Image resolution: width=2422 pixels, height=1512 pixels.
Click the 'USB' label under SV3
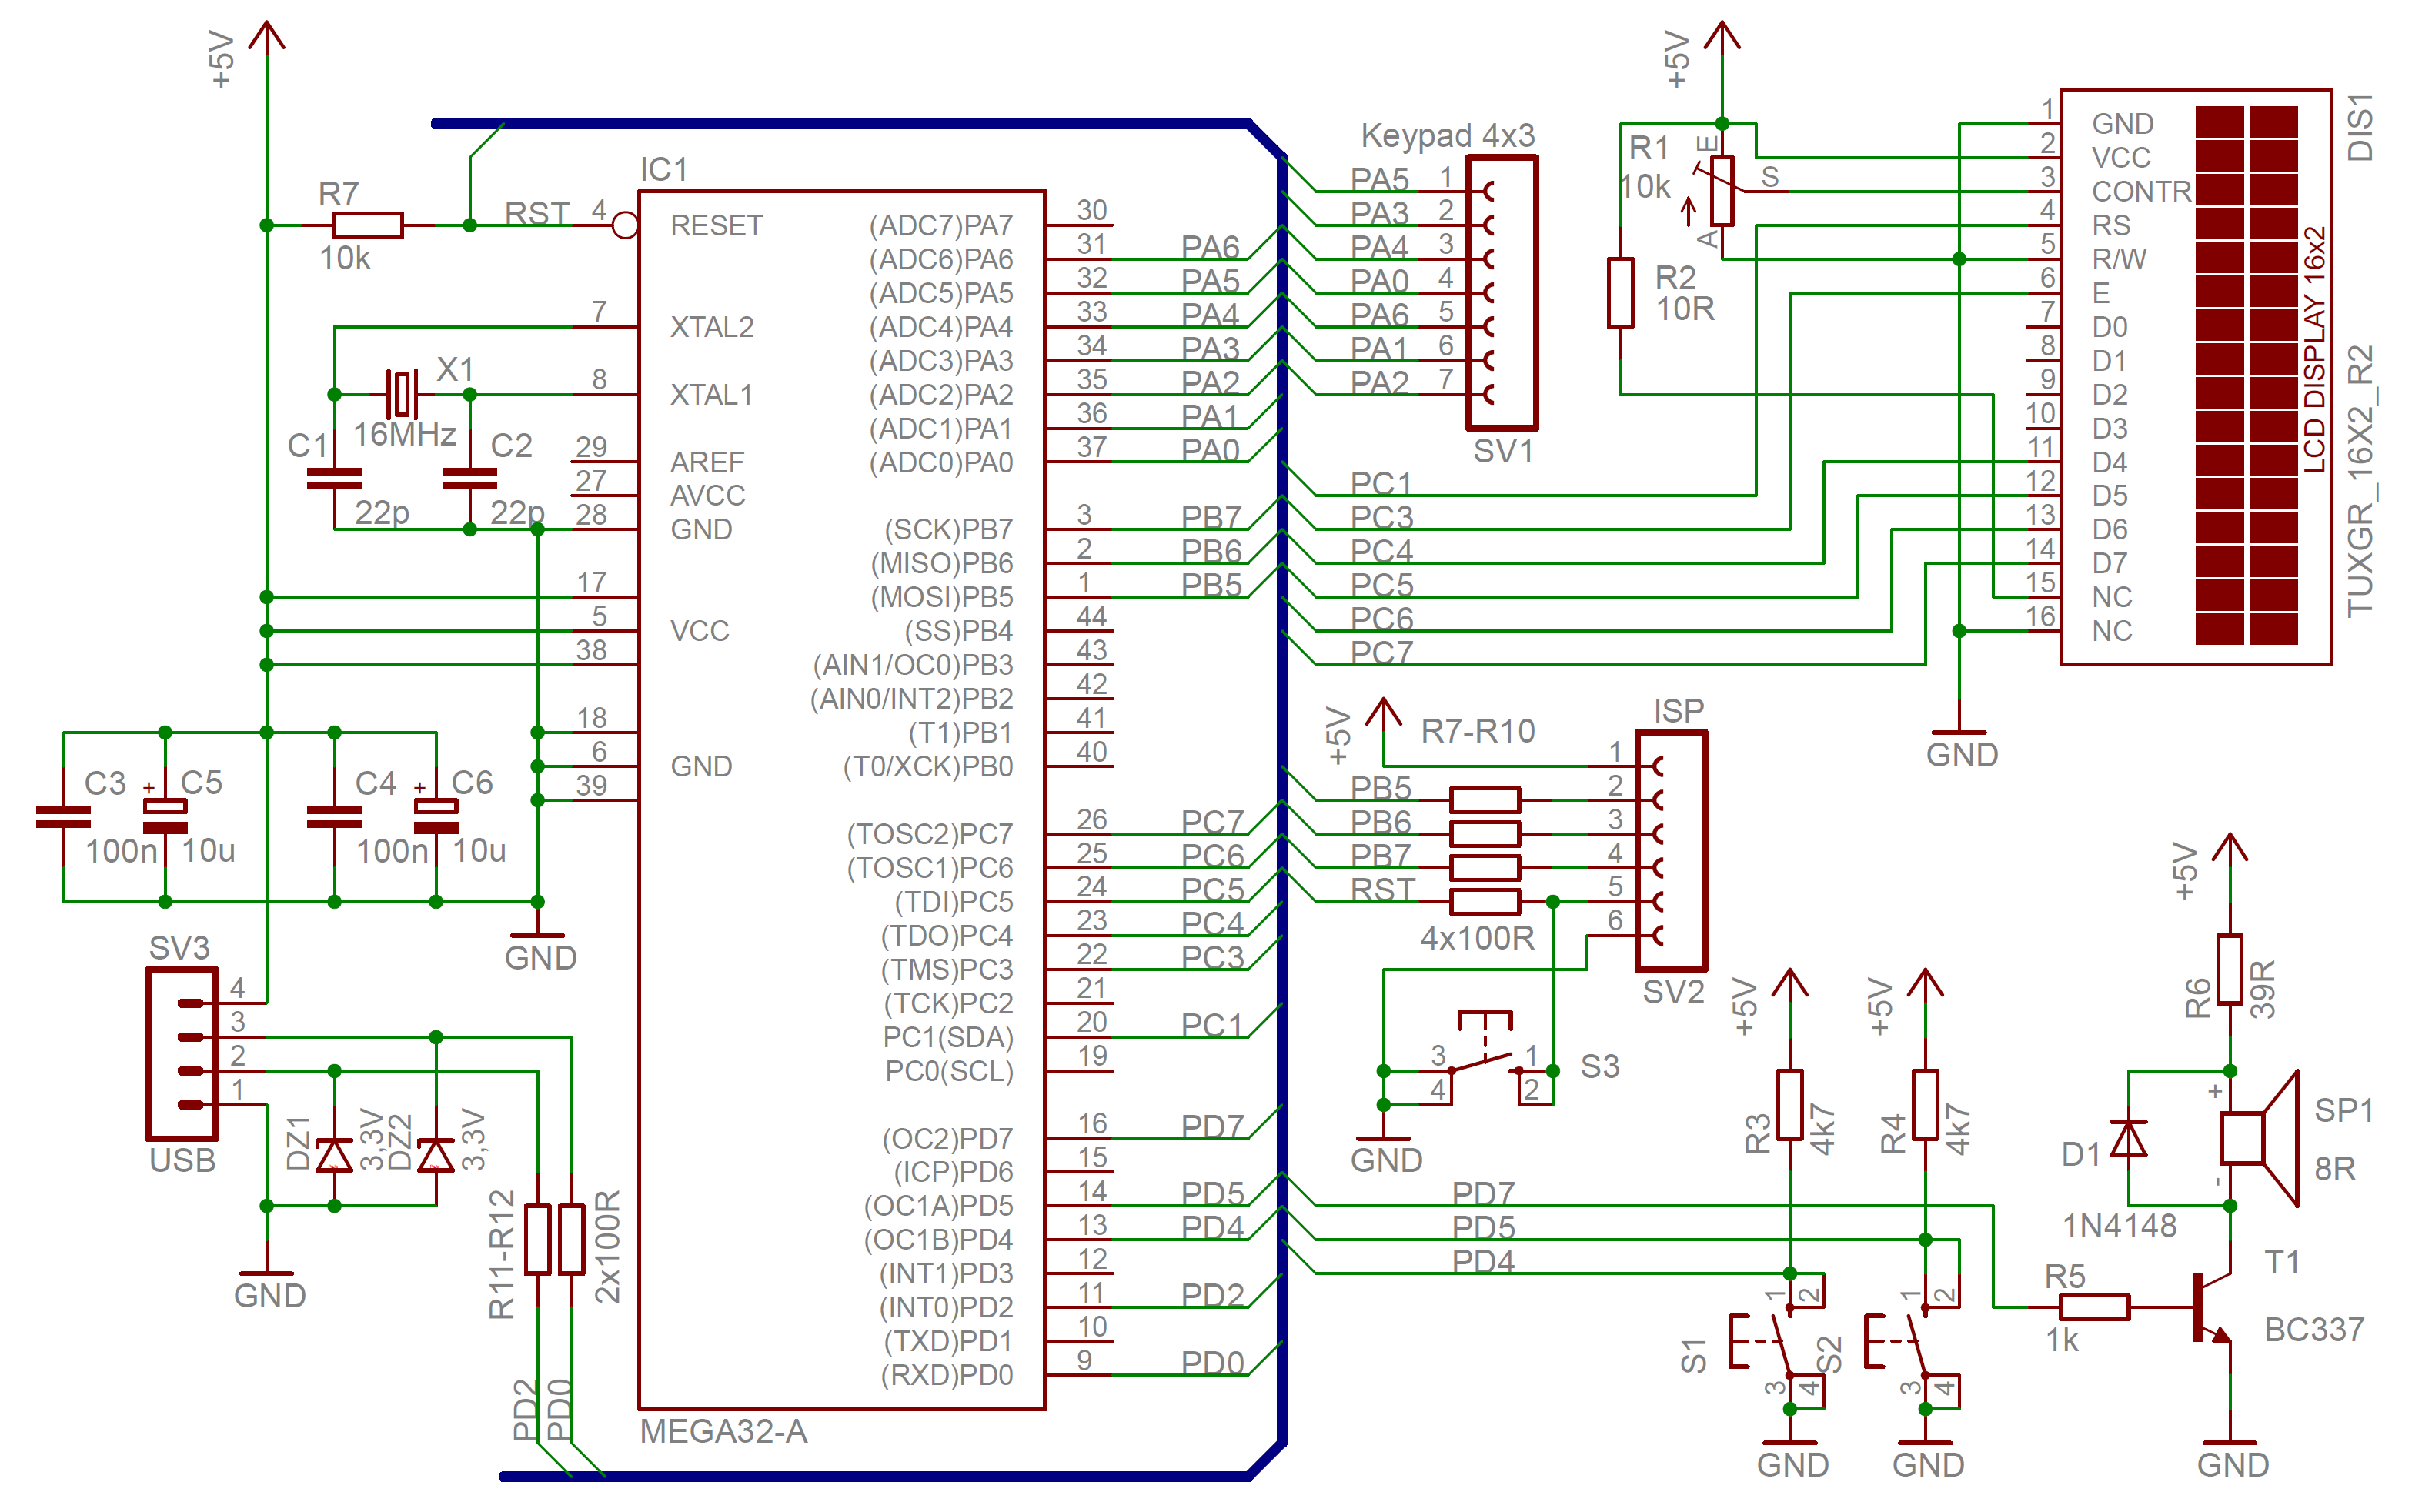coord(182,1160)
